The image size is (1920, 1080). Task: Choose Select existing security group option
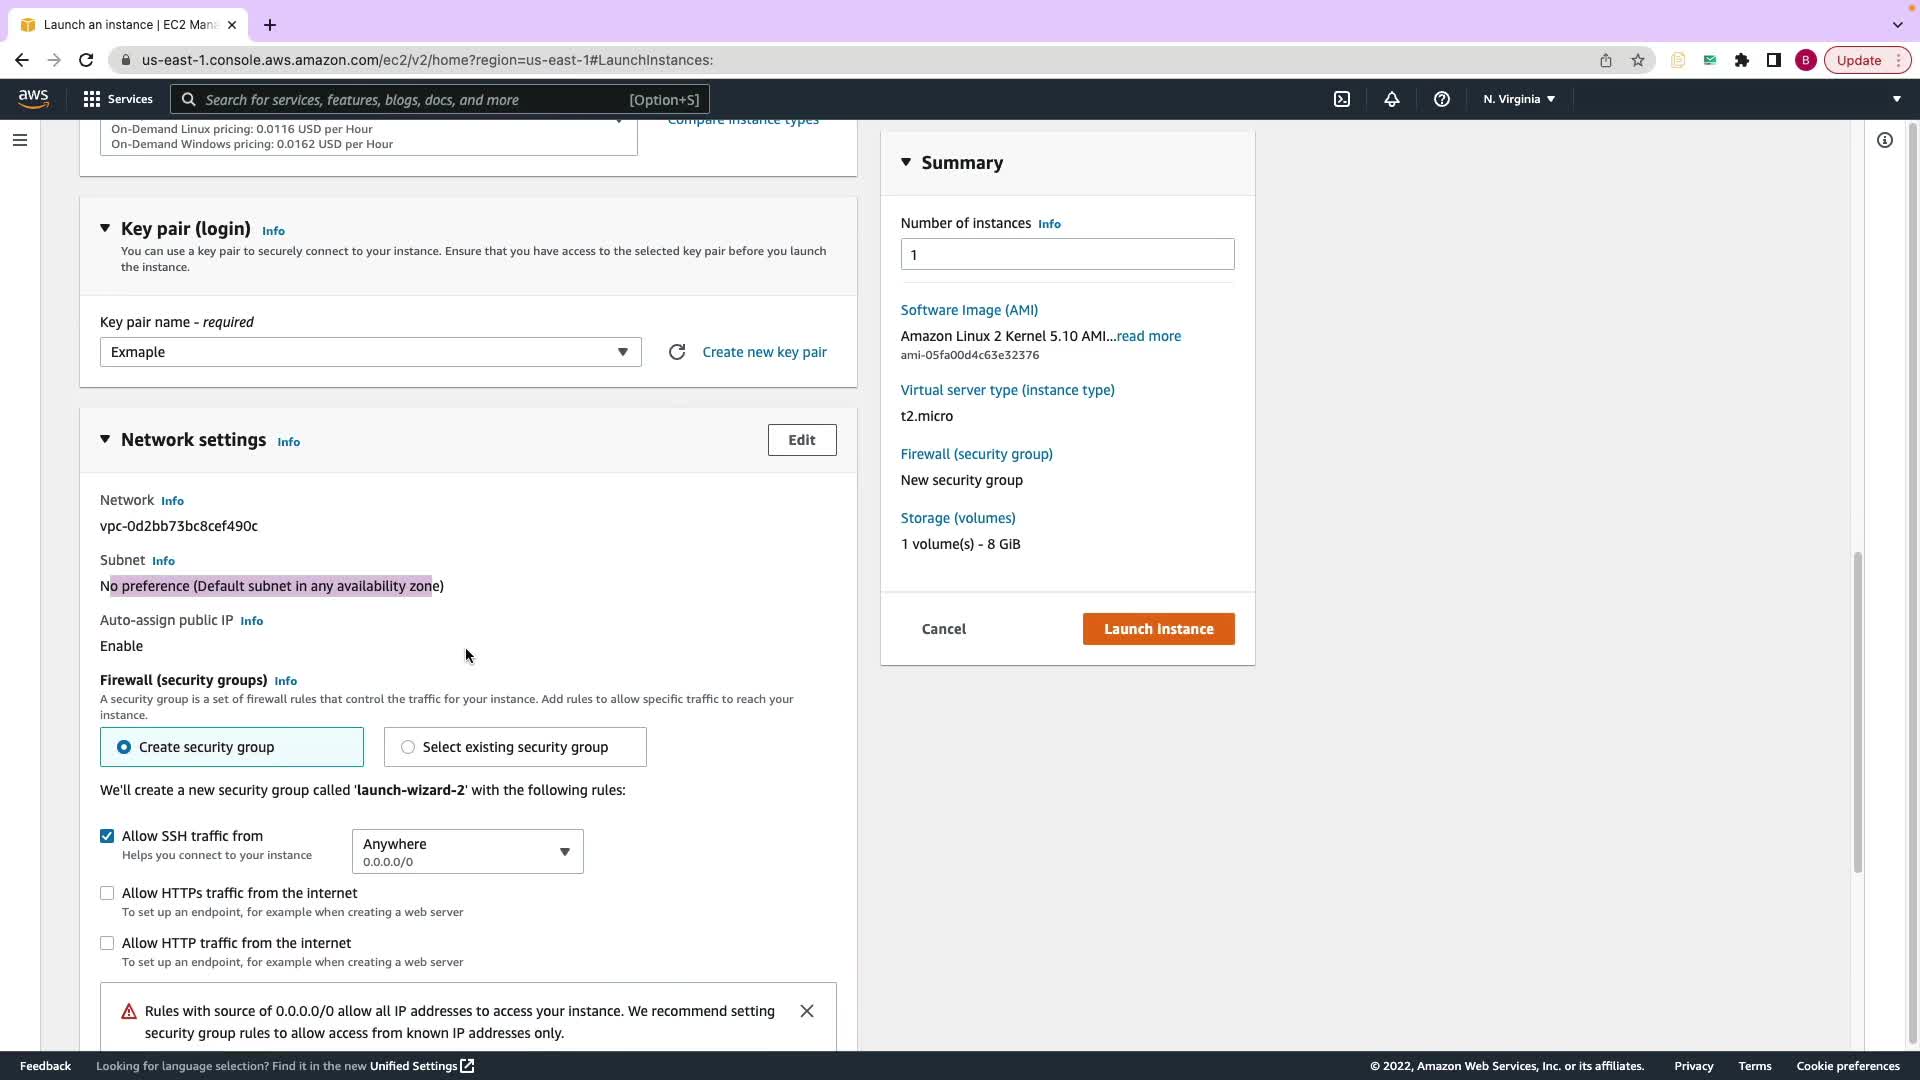click(408, 747)
